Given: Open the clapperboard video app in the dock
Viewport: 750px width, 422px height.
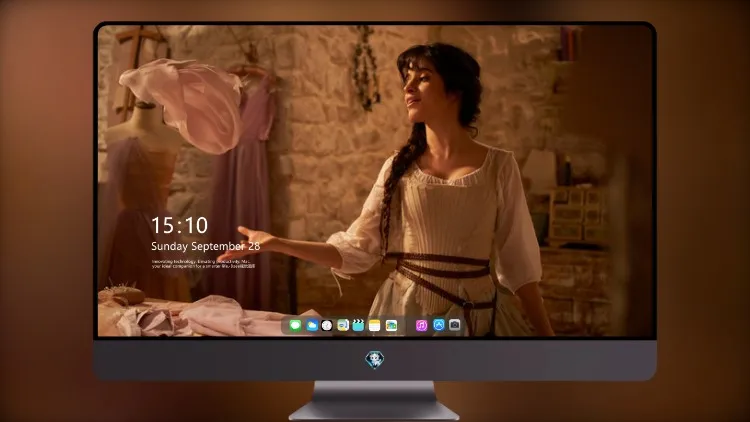Looking at the screenshot, I should 358,326.
